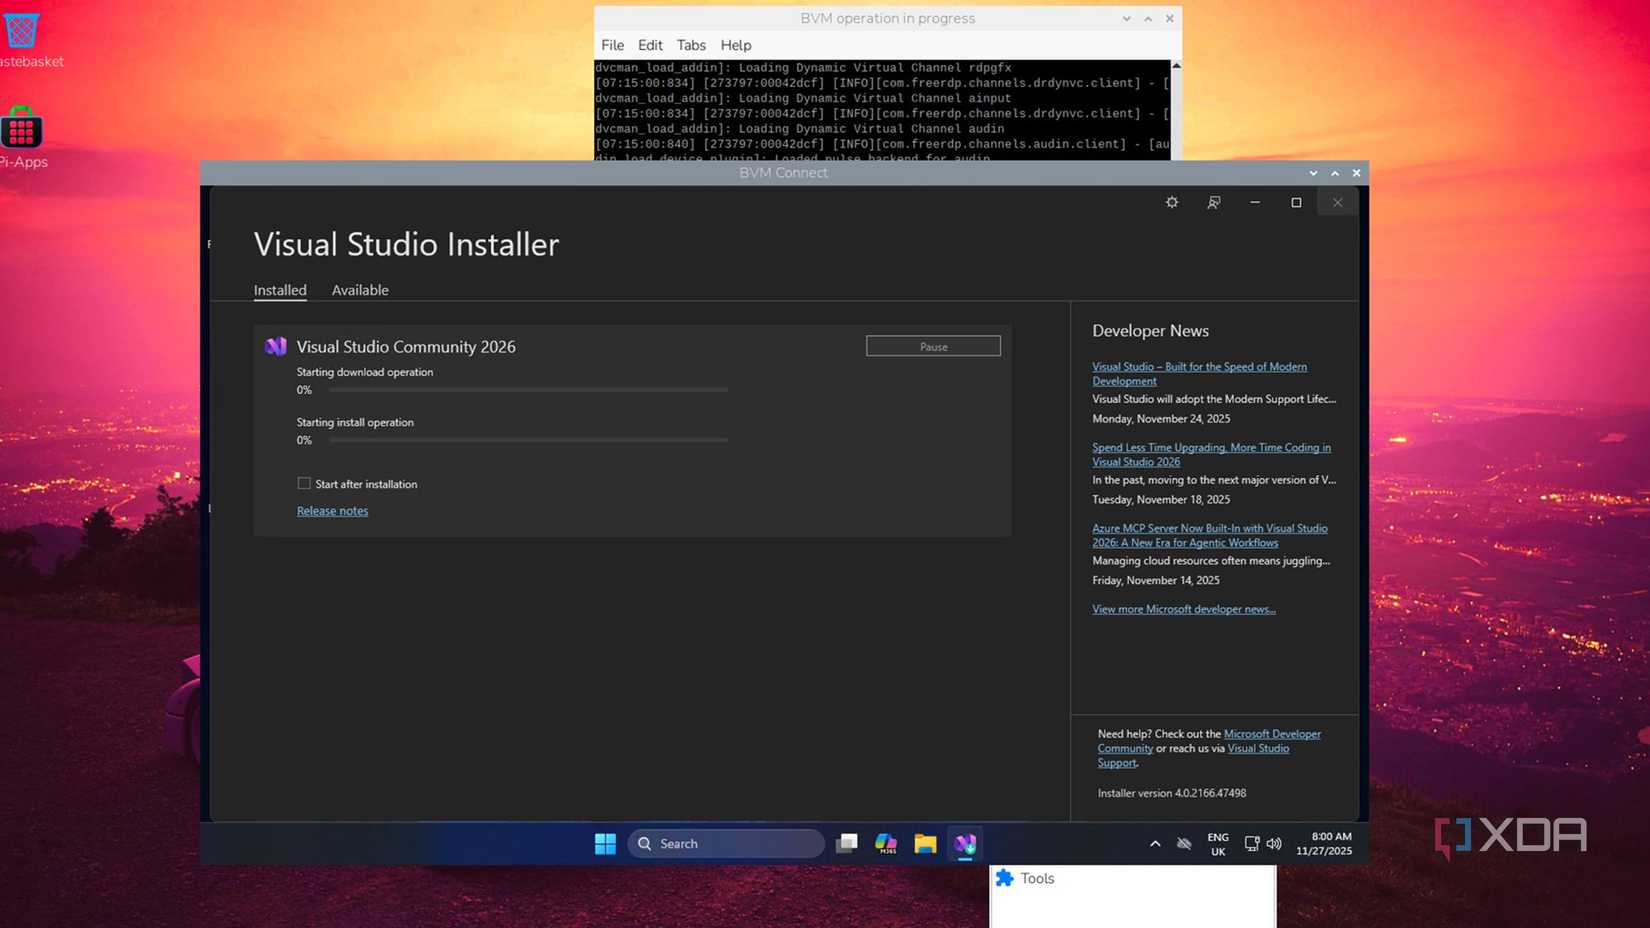Viewport: 1650px width, 928px height.
Task: Launch Microsoft 365 Copilot from the taskbar
Action: pos(884,843)
